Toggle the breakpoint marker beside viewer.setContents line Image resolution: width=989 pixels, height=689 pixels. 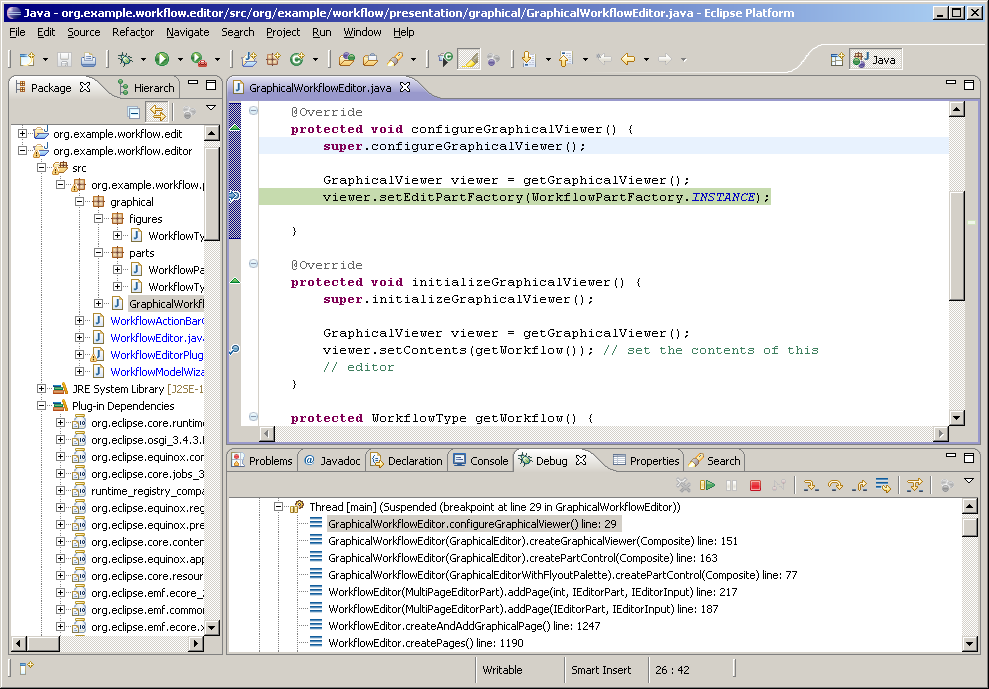coord(234,350)
